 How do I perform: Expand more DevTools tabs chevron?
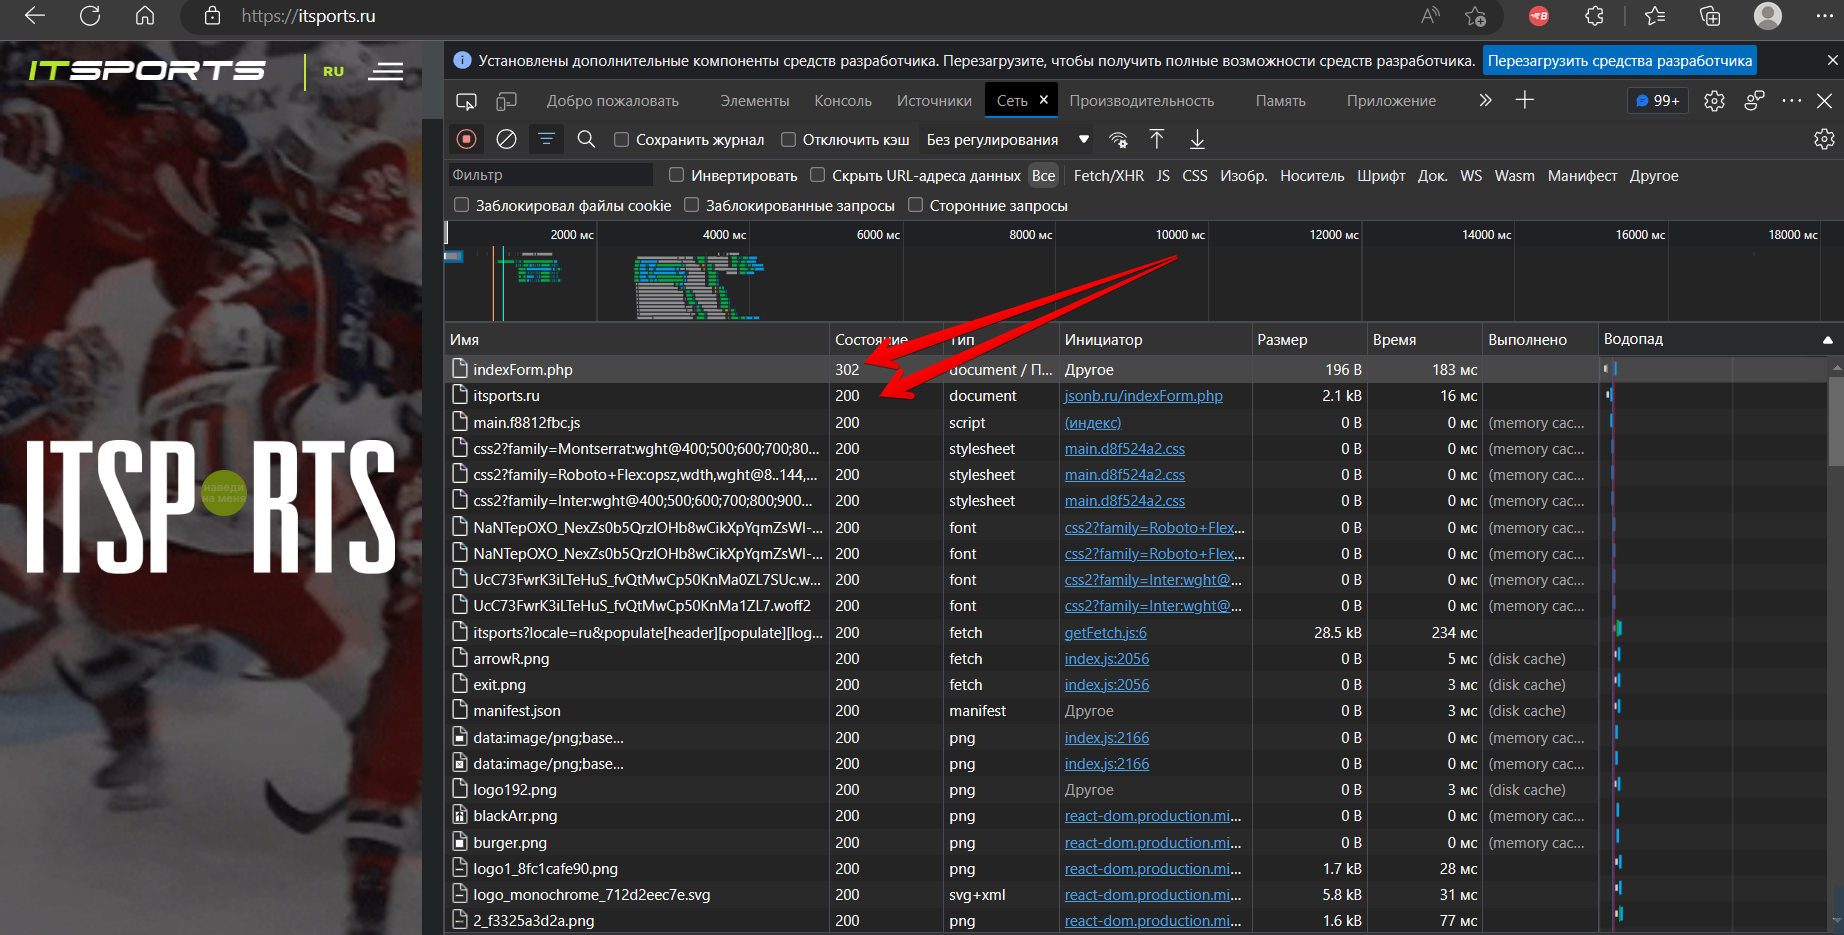click(1485, 100)
